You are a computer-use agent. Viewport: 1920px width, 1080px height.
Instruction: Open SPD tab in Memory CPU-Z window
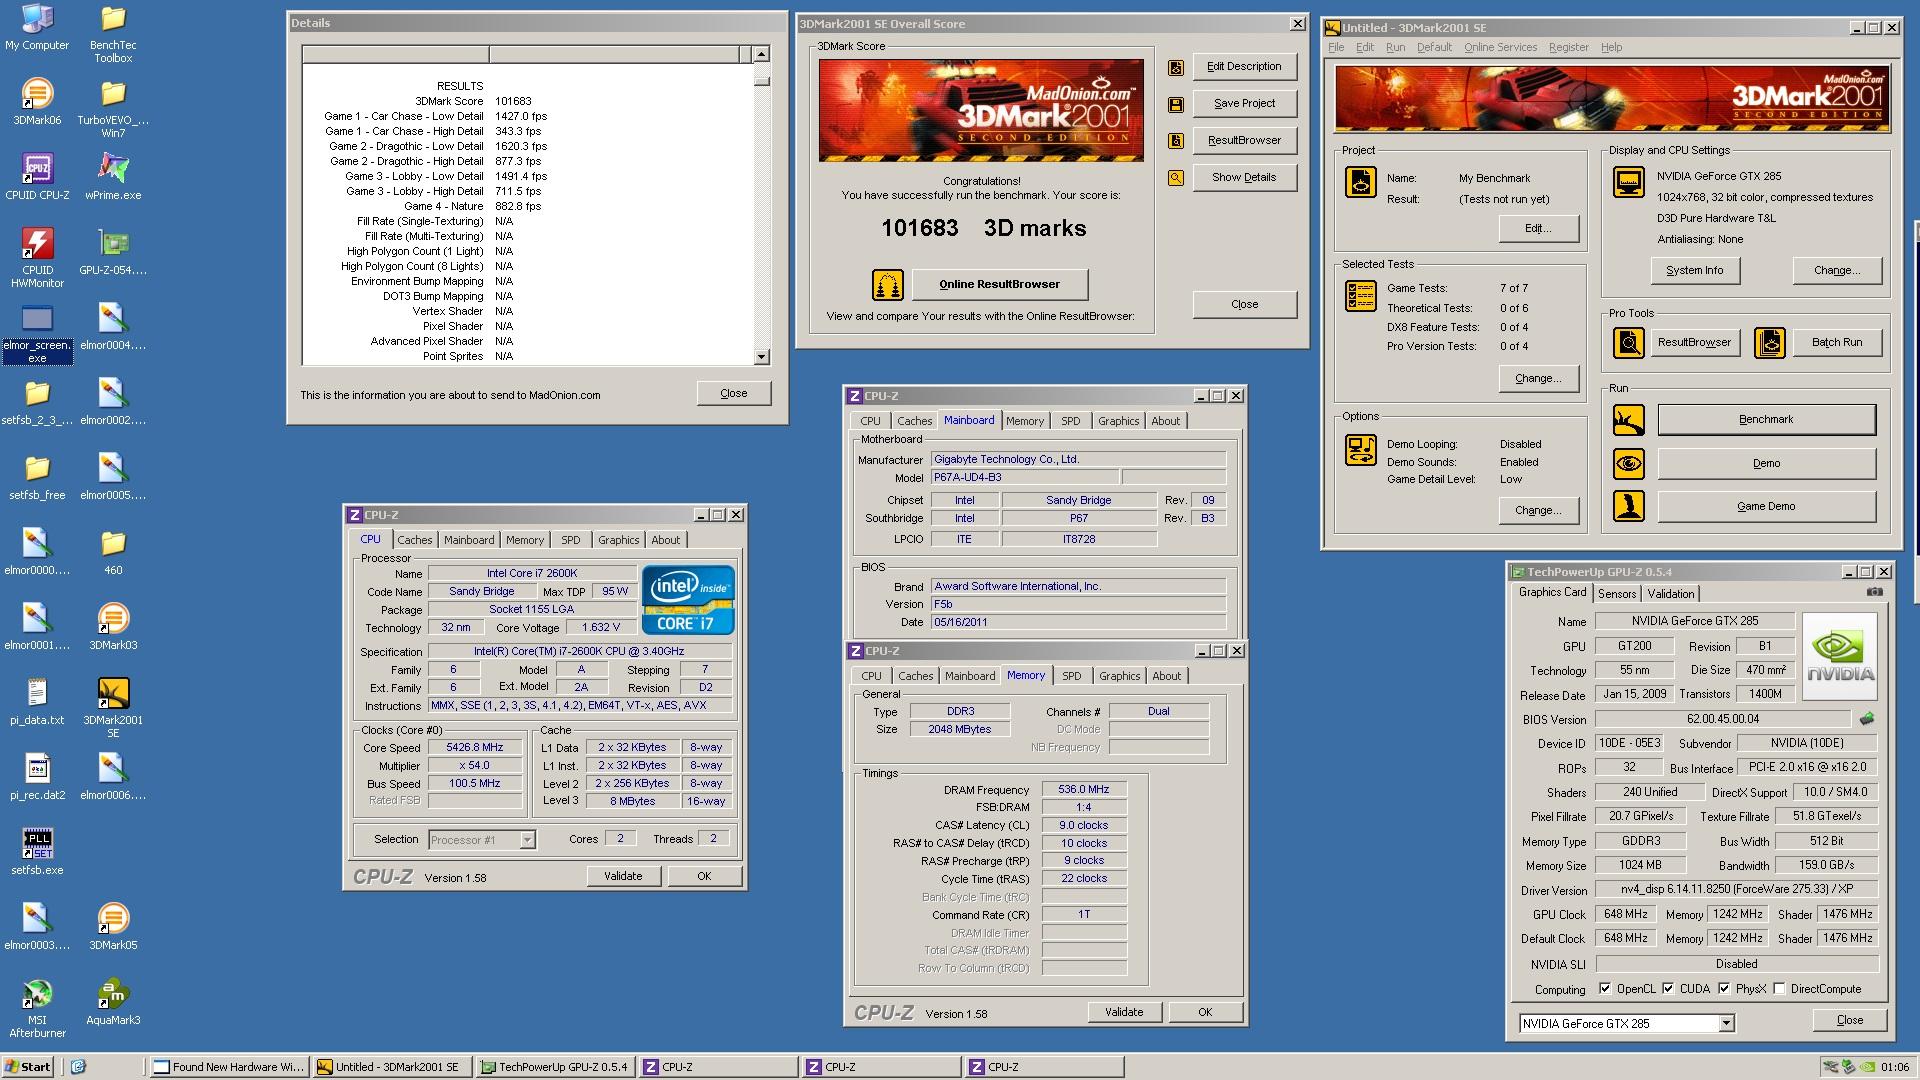[1071, 676]
